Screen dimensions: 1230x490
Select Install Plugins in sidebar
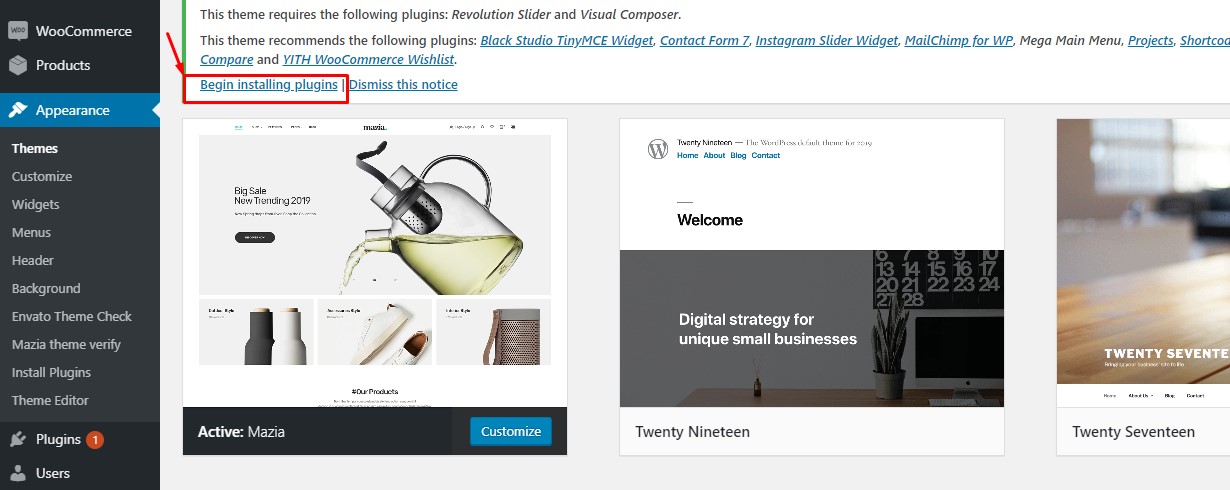point(51,372)
